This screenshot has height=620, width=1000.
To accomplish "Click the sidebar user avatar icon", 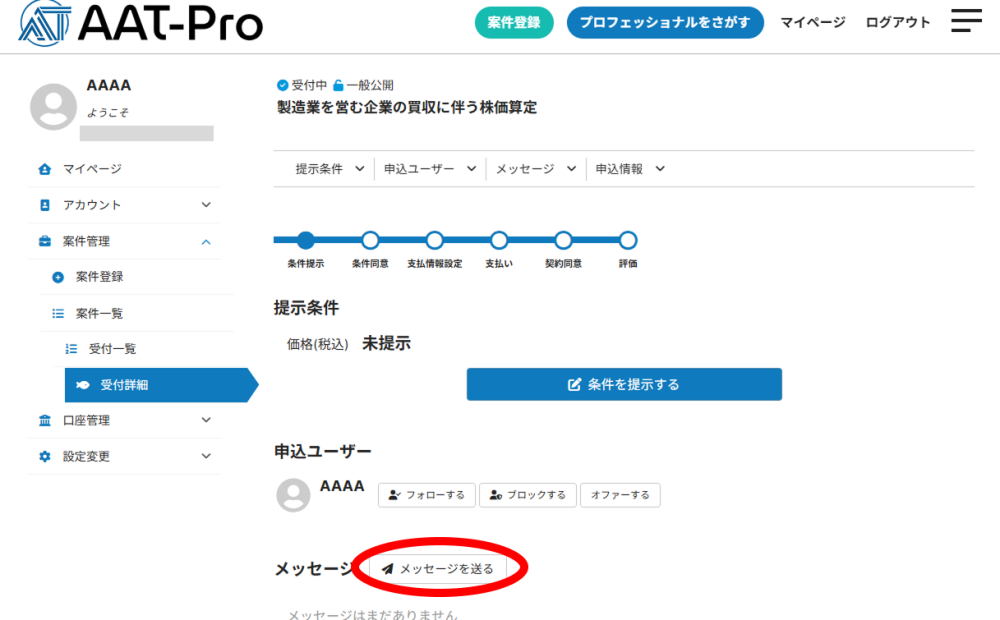I will click(54, 107).
